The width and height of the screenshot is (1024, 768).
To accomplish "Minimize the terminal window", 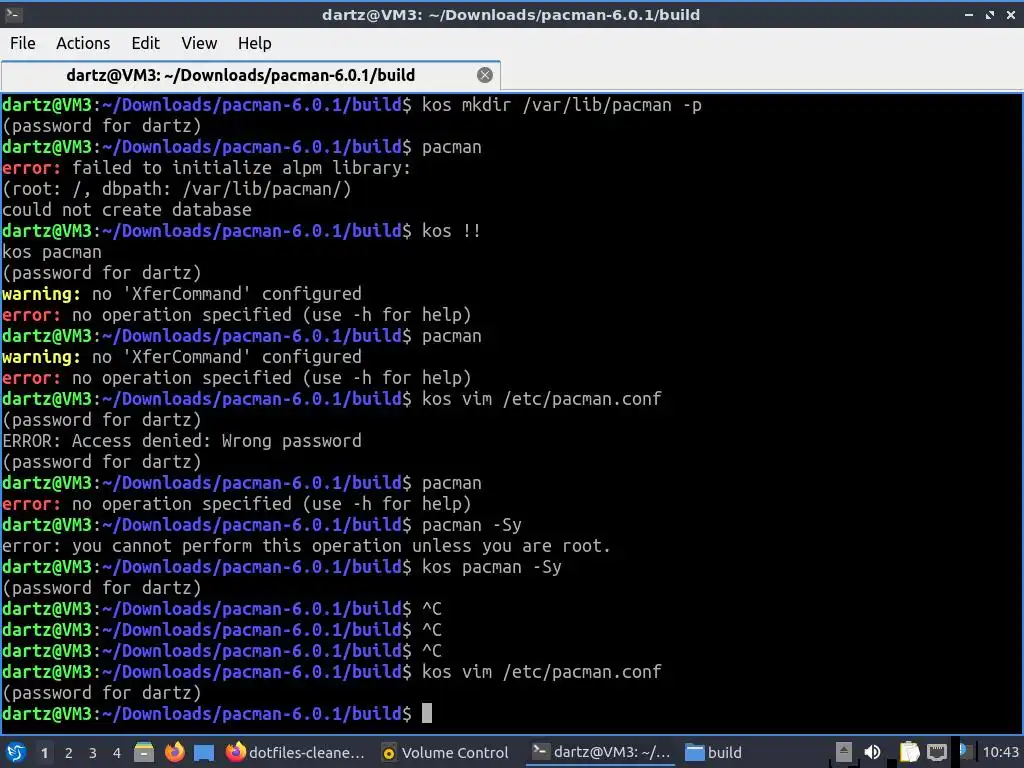I will tap(969, 14).
